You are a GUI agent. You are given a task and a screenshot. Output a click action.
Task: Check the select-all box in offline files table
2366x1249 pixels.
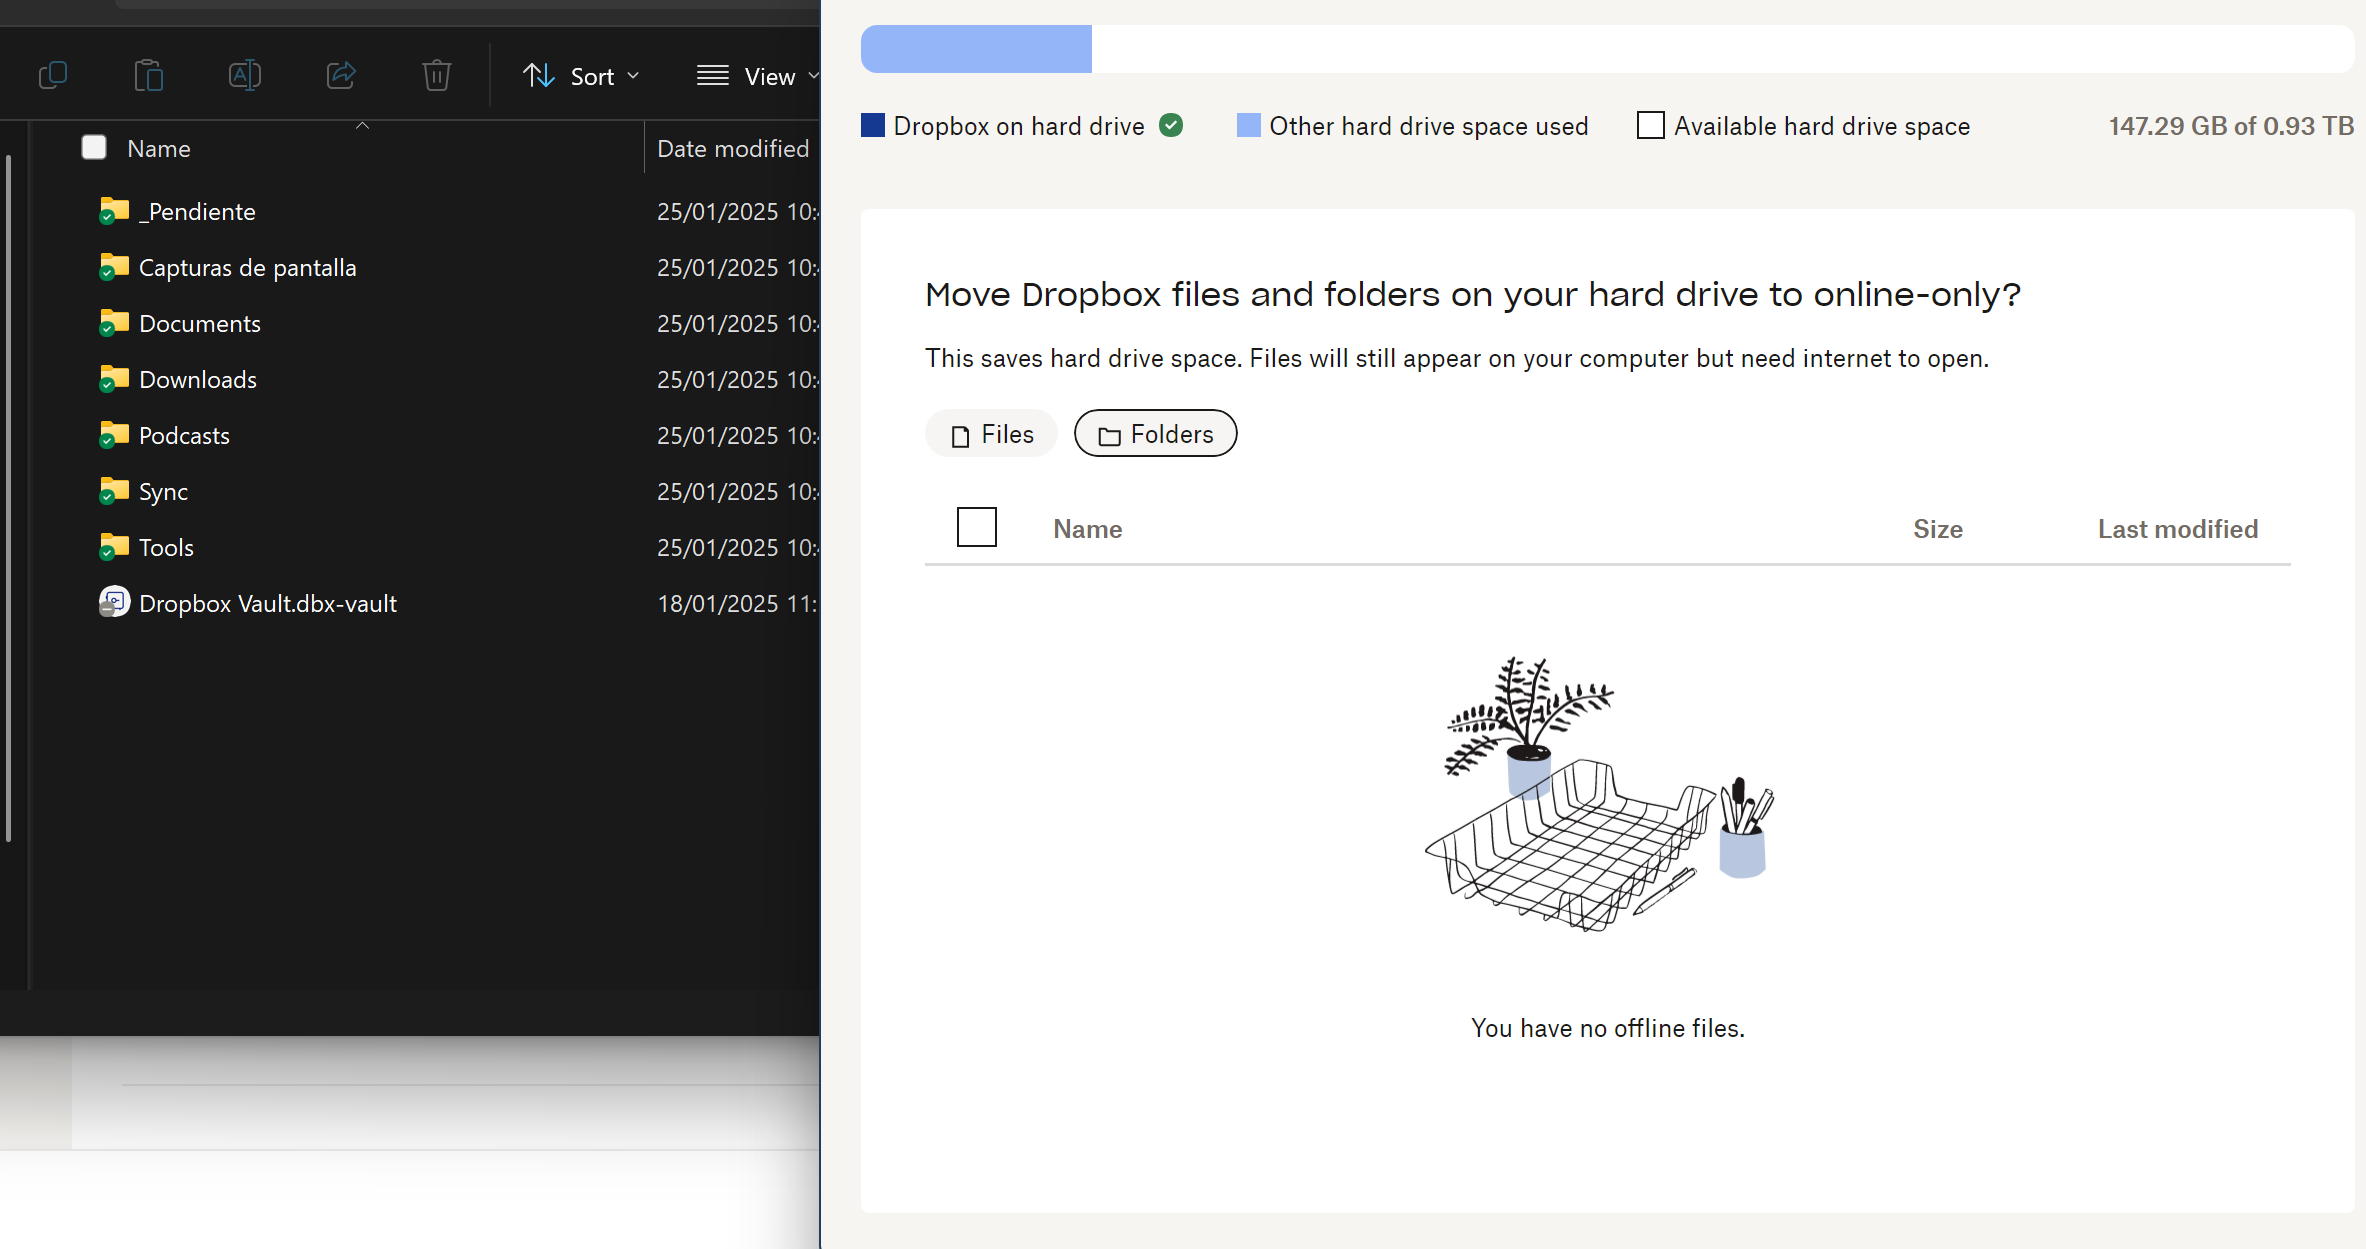click(x=976, y=527)
